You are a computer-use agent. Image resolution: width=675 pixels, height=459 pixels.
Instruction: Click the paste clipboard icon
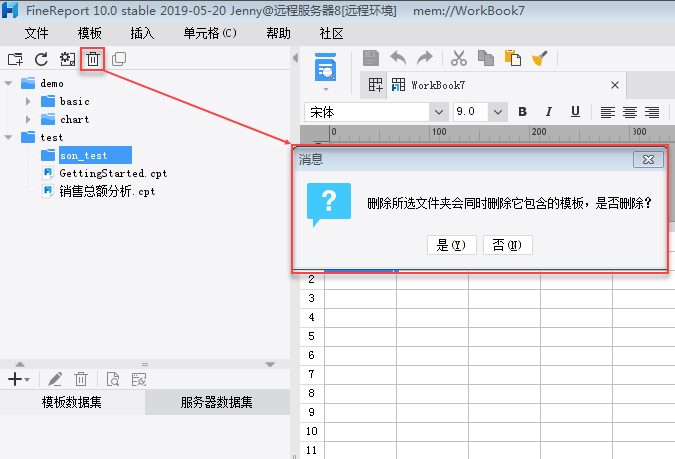513,58
